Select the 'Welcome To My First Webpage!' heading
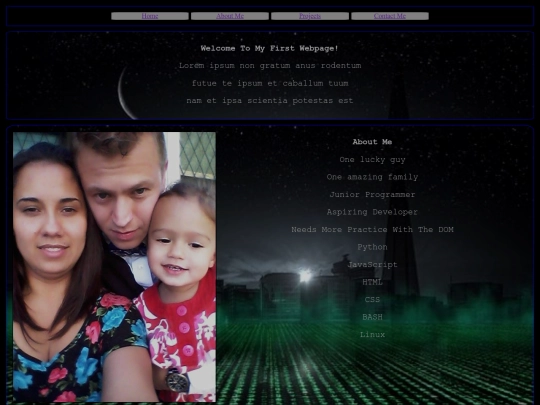Screen dimensions: 540x405 click(x=270, y=48)
